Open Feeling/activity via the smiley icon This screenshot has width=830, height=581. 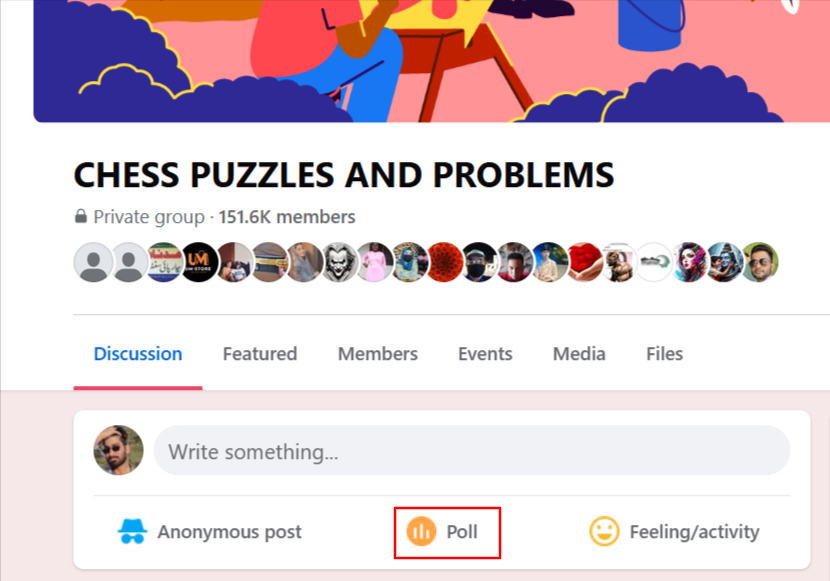click(603, 531)
